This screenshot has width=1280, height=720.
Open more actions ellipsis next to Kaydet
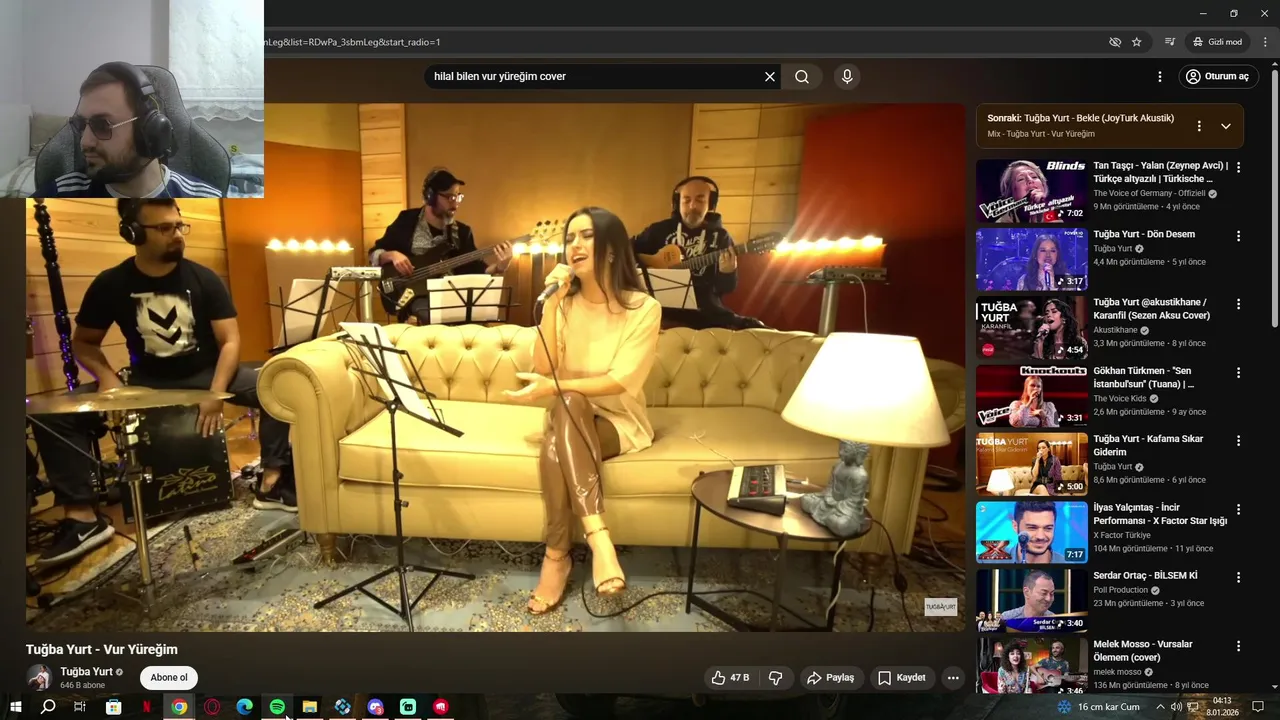click(953, 678)
